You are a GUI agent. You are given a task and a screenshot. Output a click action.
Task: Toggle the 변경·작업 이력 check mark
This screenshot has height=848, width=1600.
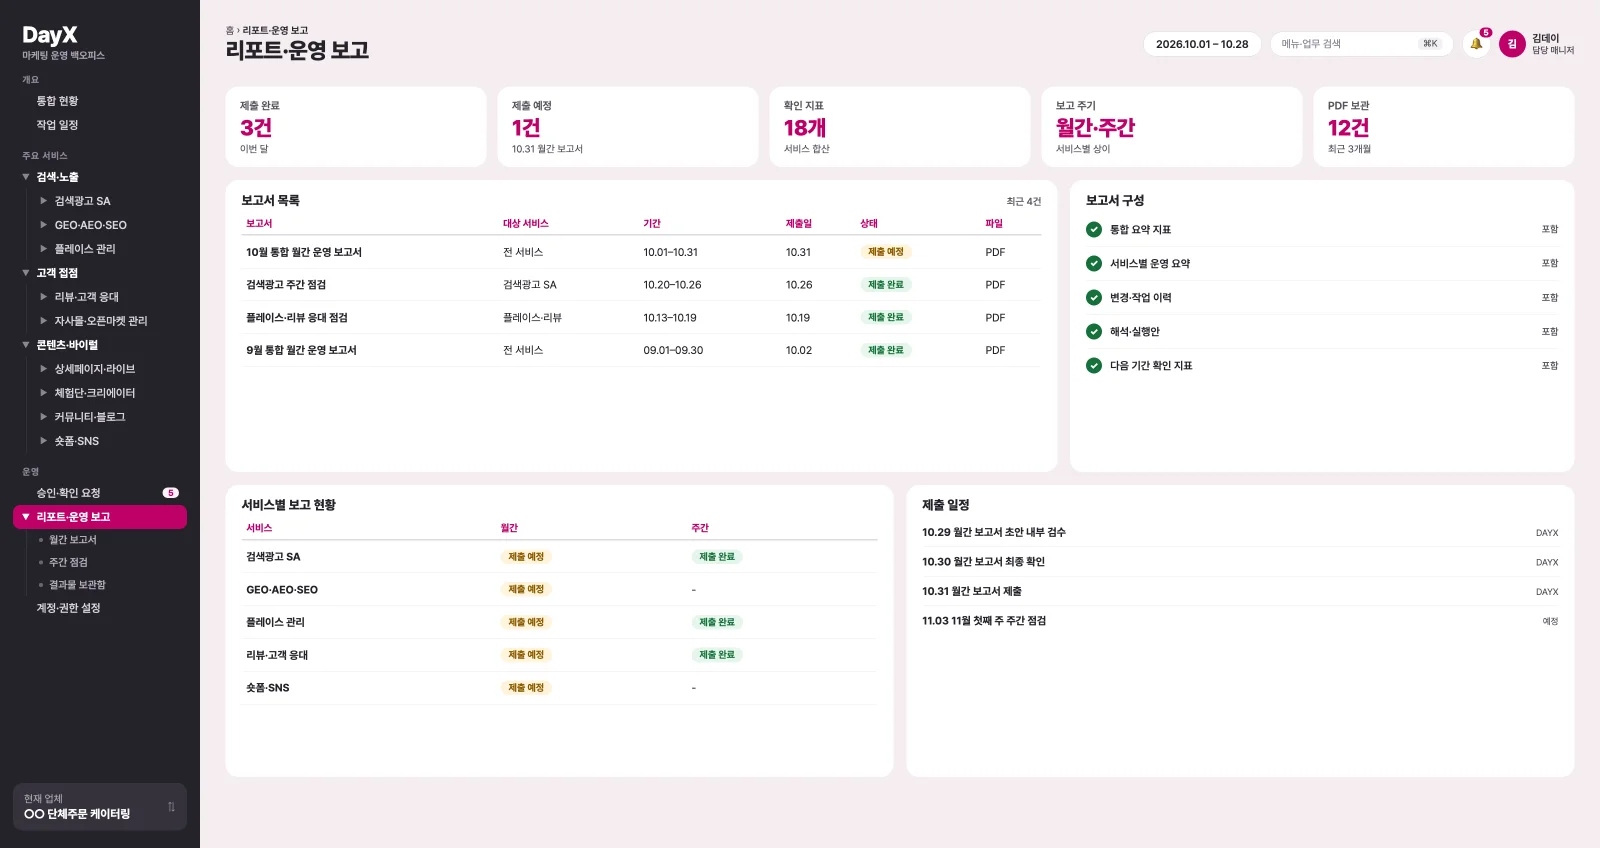1094,298
